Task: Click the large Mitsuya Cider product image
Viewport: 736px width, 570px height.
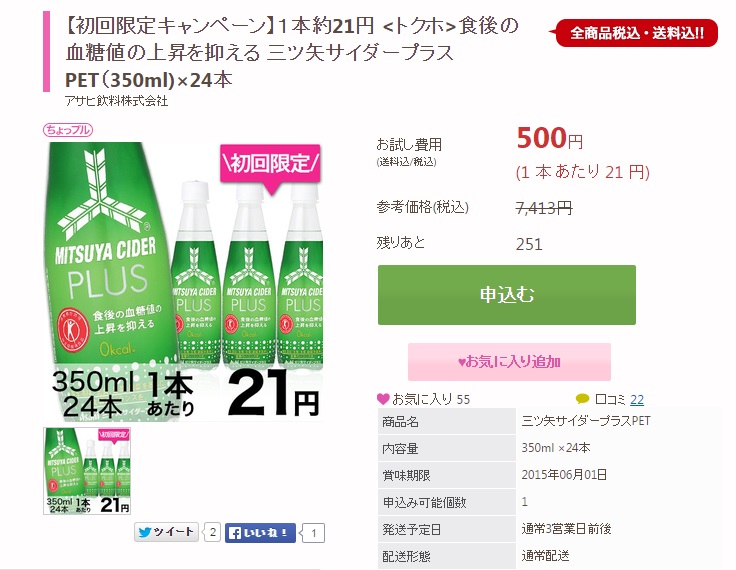Action: pos(182,280)
